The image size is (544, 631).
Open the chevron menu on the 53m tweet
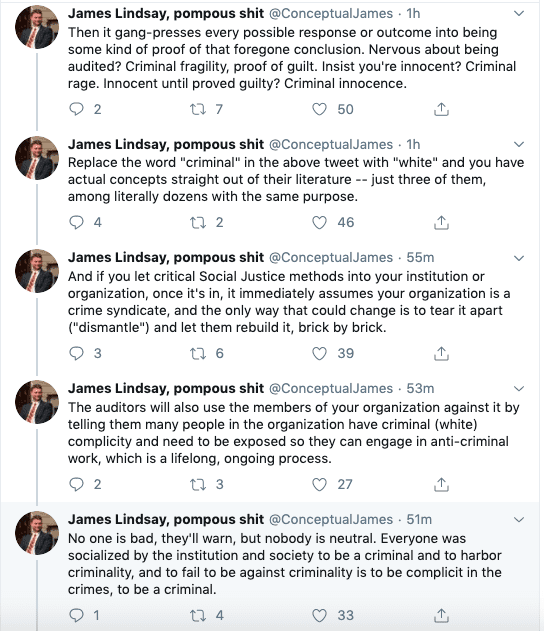point(519,388)
